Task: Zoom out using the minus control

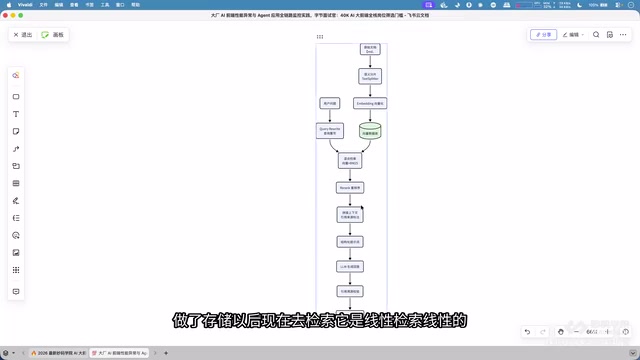Action: 576,332
